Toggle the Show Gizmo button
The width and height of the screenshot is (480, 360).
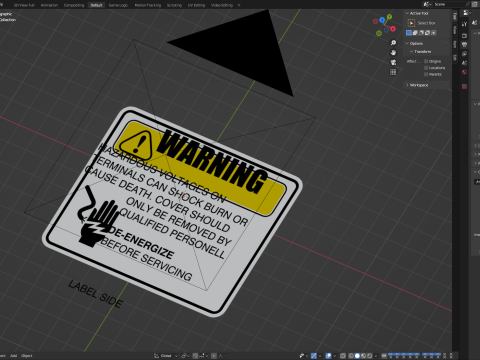[314, 356]
